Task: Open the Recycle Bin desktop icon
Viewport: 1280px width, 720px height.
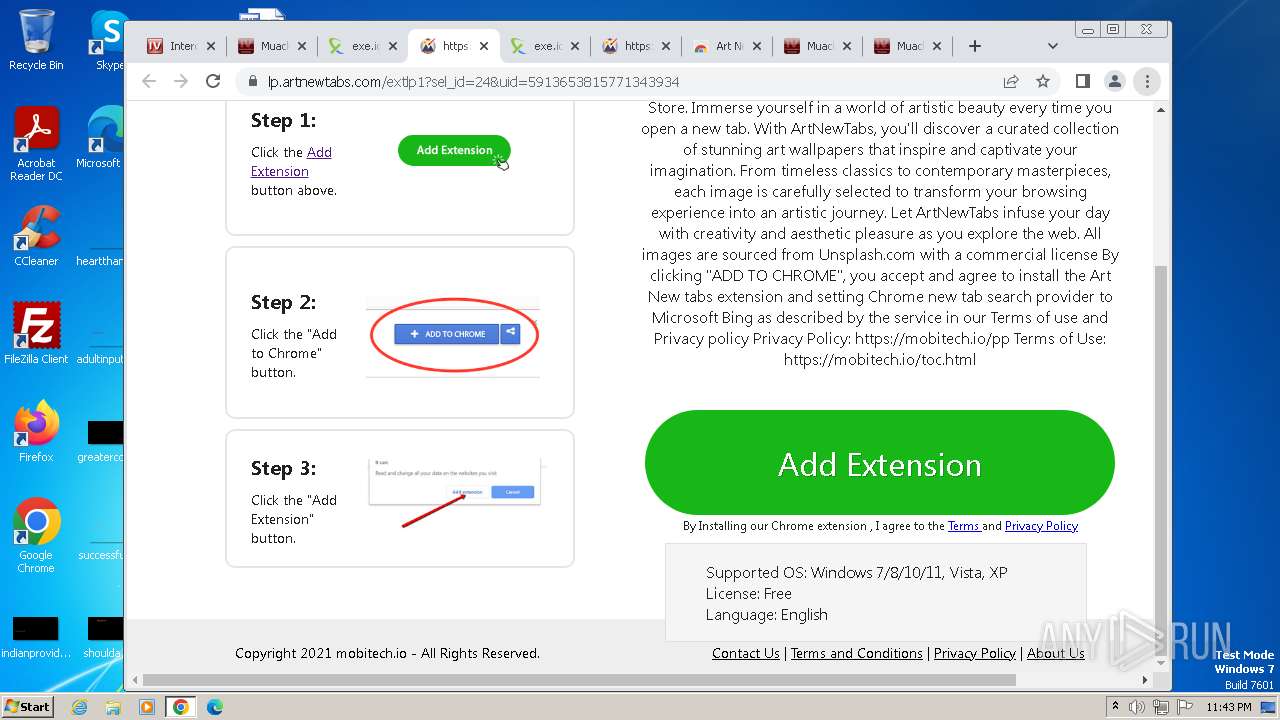Action: tap(36, 40)
